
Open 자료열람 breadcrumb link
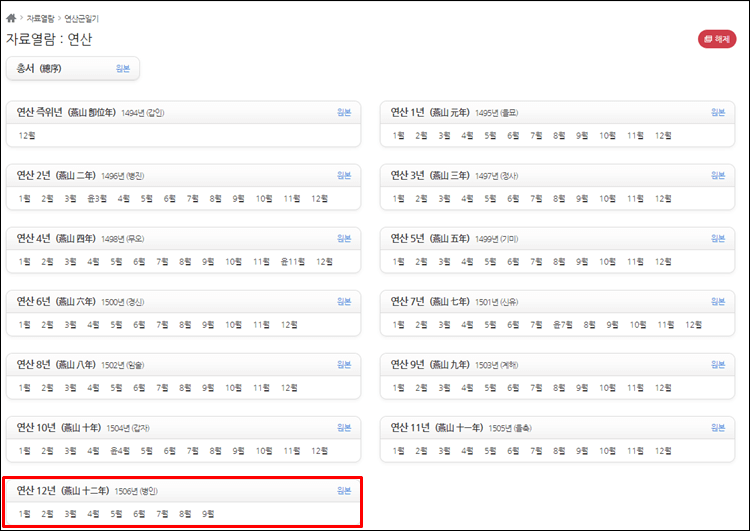click(41, 19)
